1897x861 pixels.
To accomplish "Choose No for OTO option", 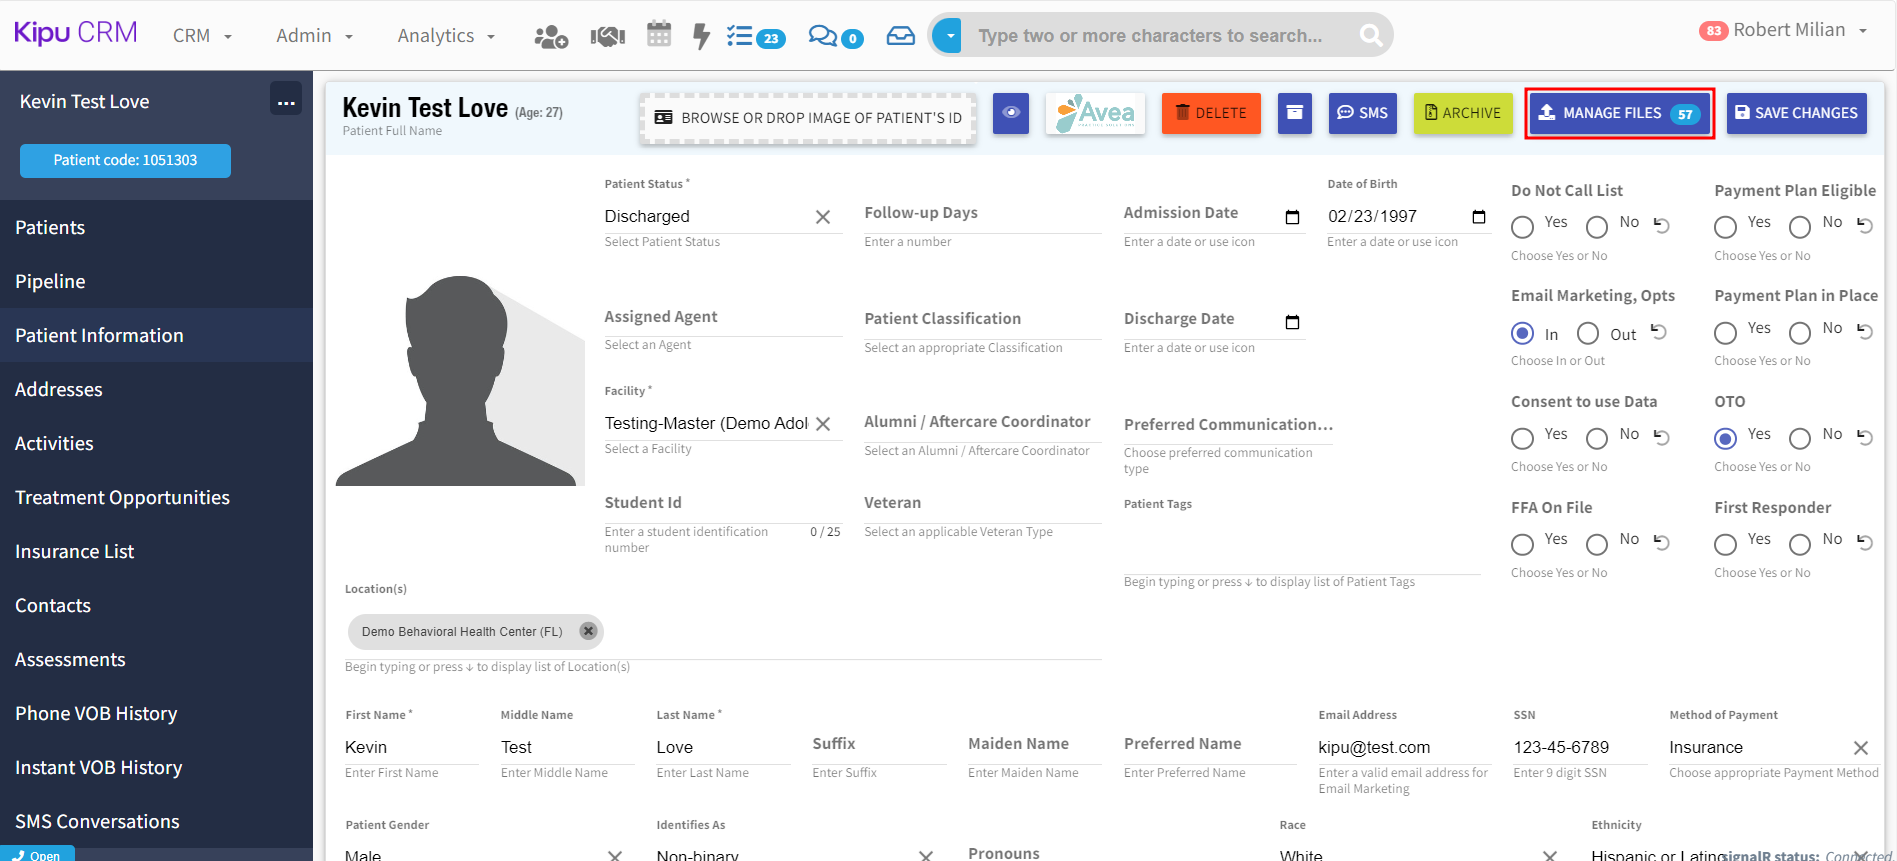I will [x=1800, y=438].
